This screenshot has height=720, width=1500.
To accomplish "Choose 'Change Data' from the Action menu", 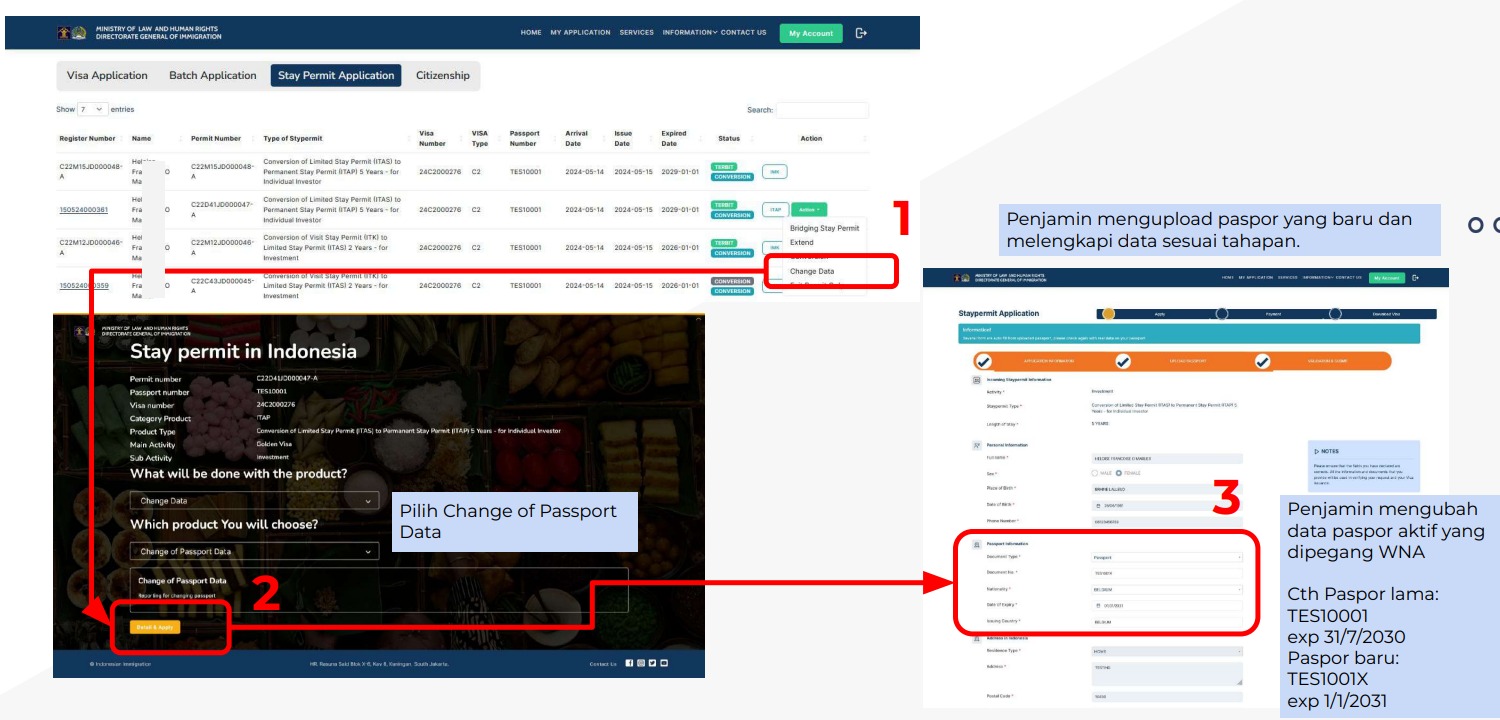I will pos(812,271).
